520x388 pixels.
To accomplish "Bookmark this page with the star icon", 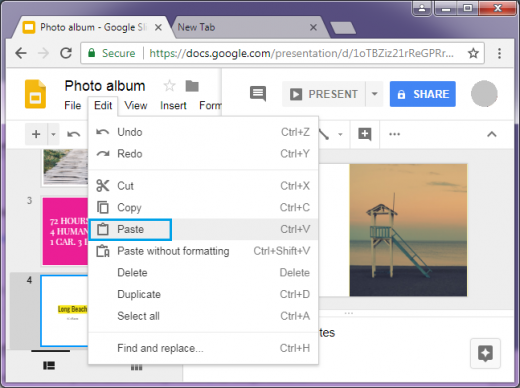I will point(473,53).
